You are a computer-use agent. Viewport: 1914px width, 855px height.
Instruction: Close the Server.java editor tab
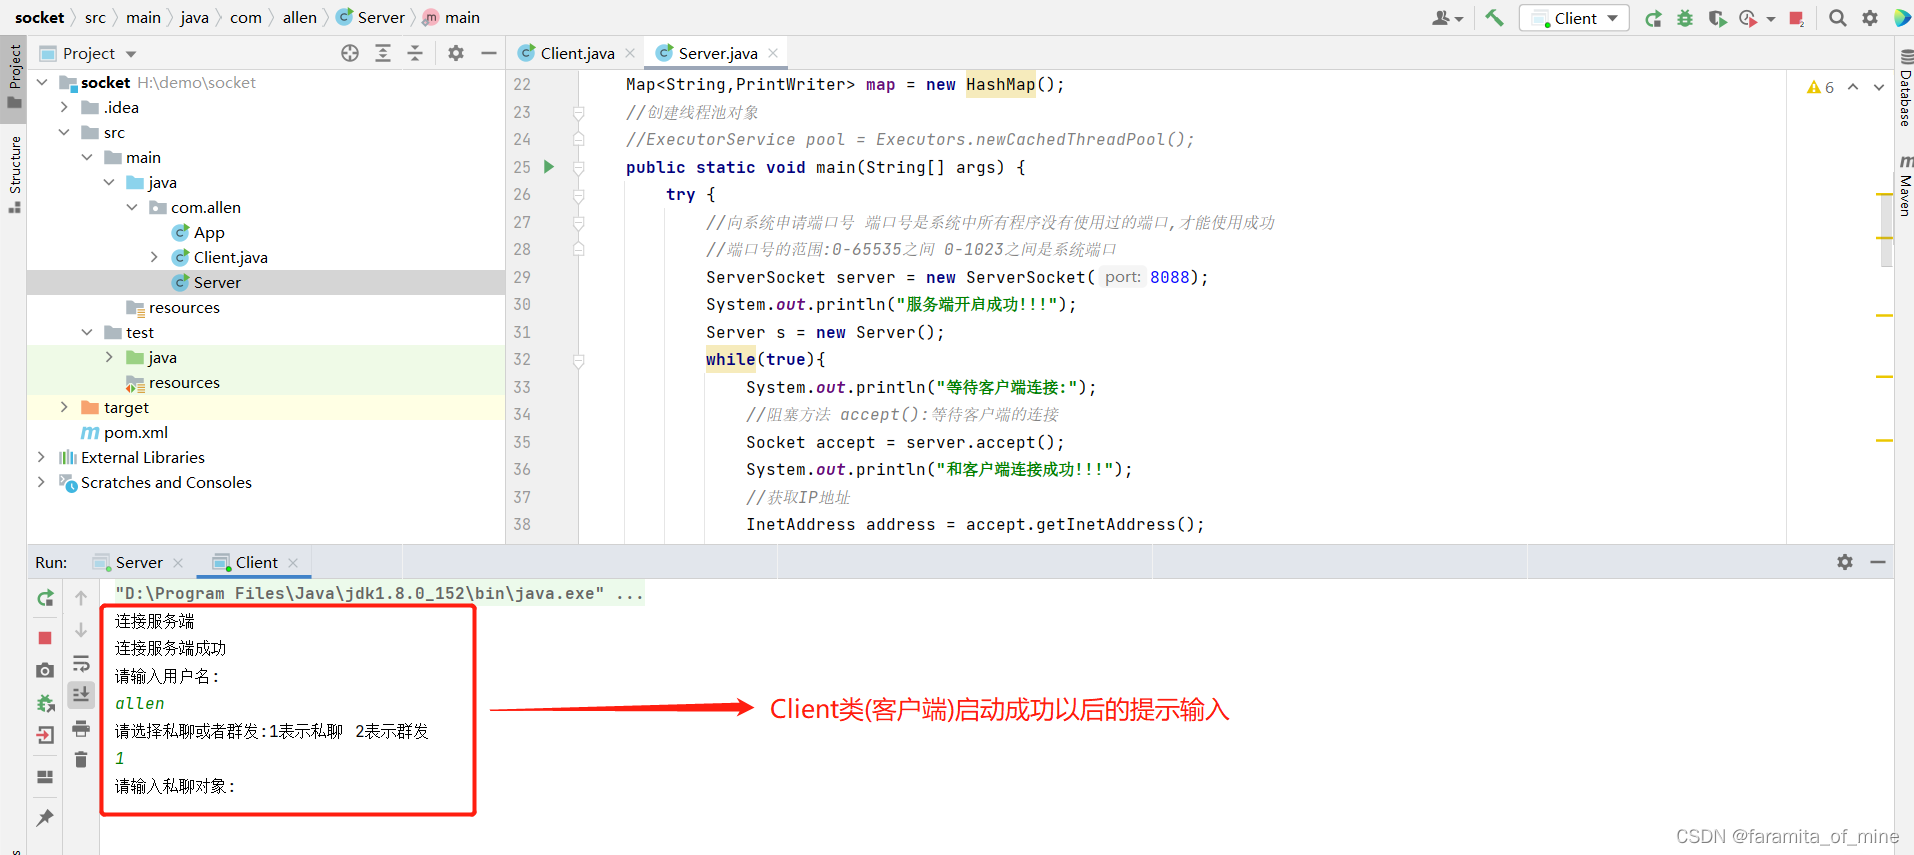click(x=773, y=53)
